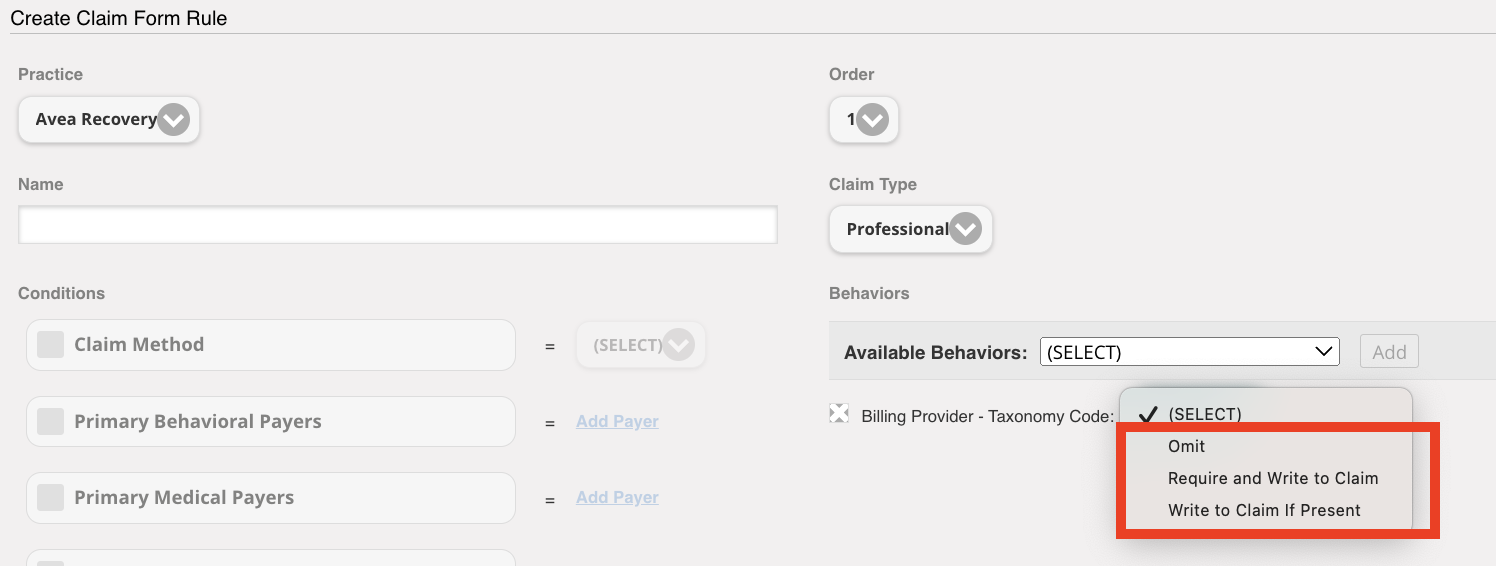
Task: Click Add Payer for Primary Medical Payers
Action: point(617,498)
